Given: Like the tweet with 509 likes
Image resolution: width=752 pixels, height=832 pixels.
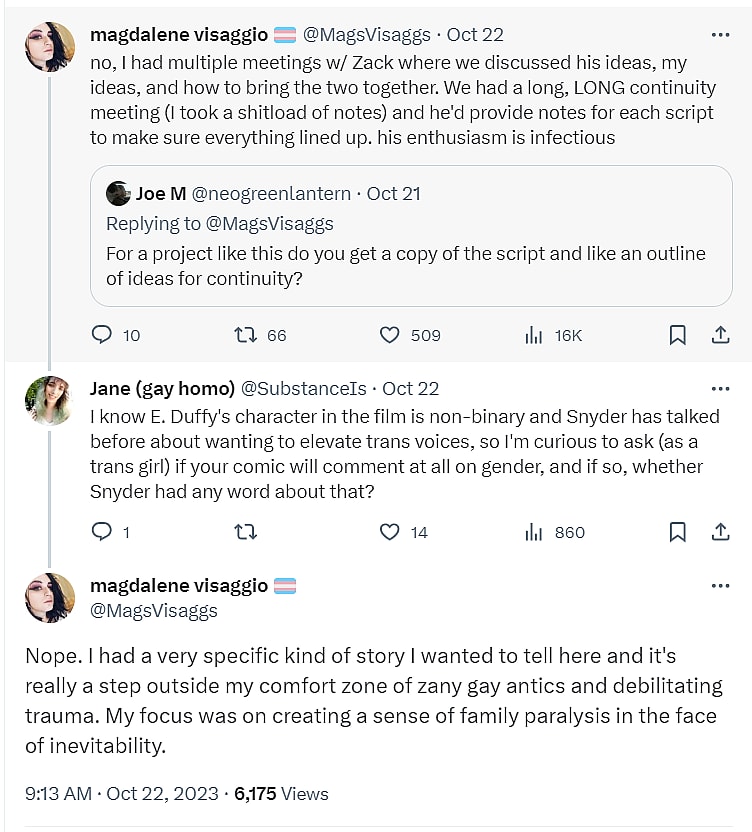Looking at the screenshot, I should (390, 335).
